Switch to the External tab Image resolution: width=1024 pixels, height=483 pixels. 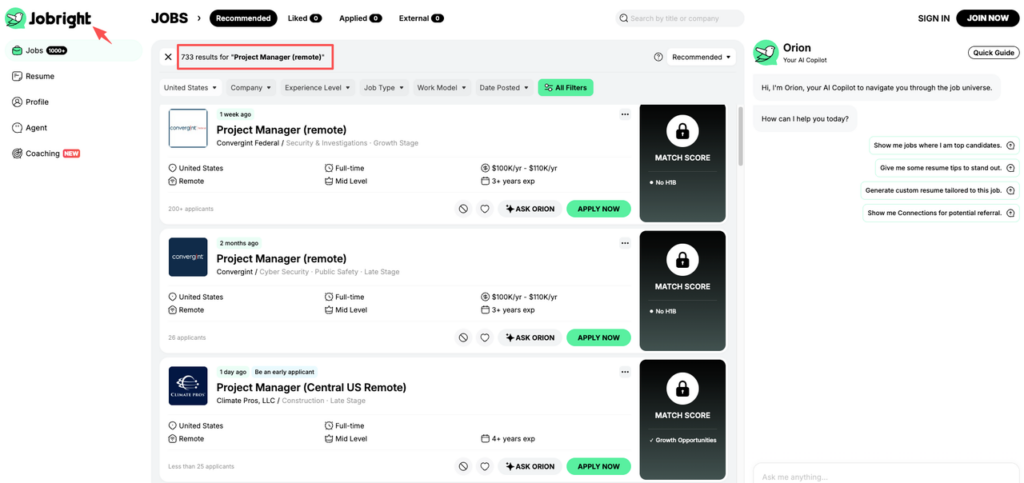pyautogui.click(x=421, y=18)
